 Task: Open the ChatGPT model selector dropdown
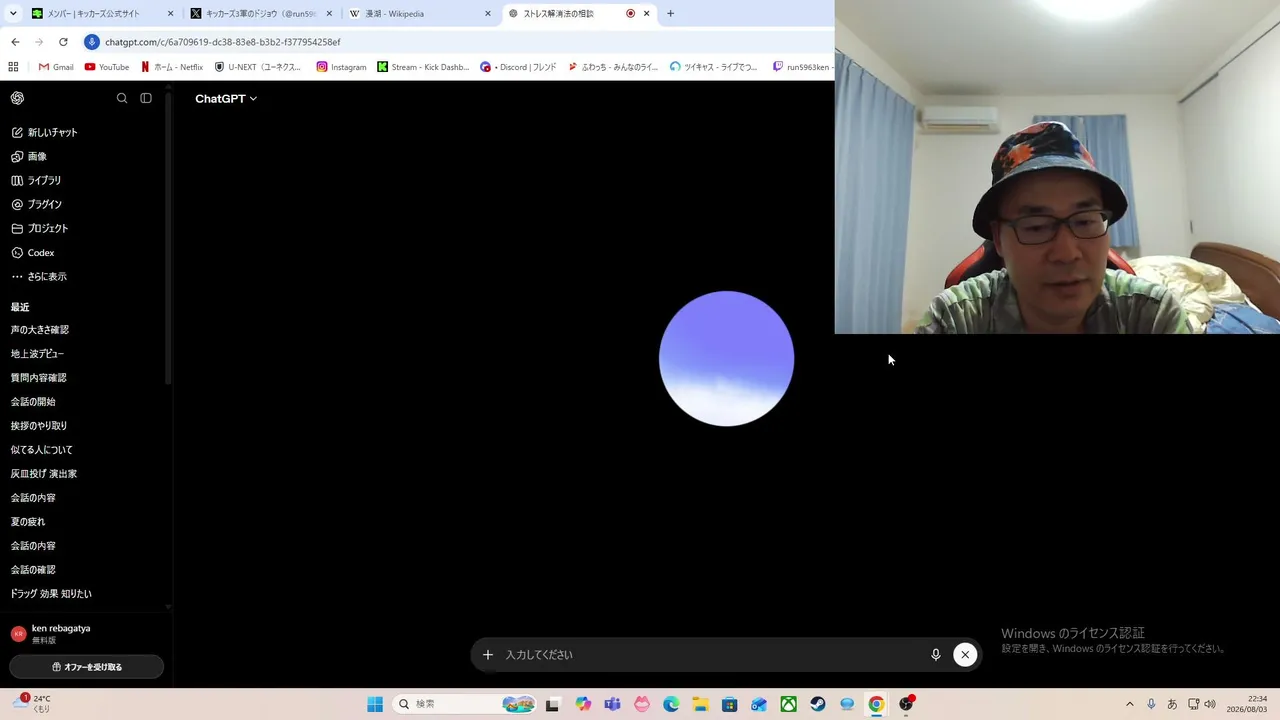(x=226, y=98)
